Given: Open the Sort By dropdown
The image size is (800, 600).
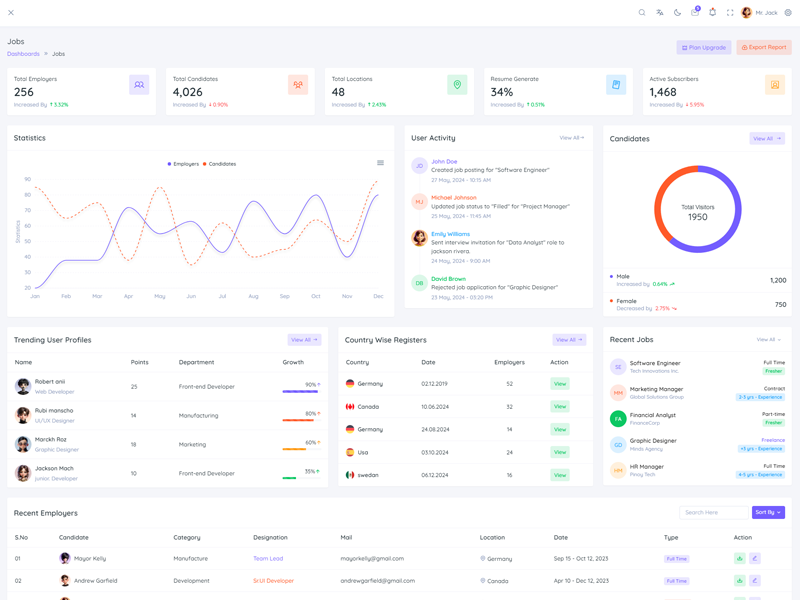Looking at the screenshot, I should click(768, 512).
